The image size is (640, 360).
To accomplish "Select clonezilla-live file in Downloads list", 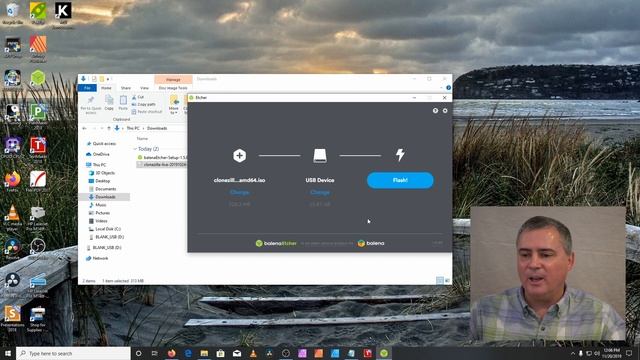I will click(x=162, y=164).
